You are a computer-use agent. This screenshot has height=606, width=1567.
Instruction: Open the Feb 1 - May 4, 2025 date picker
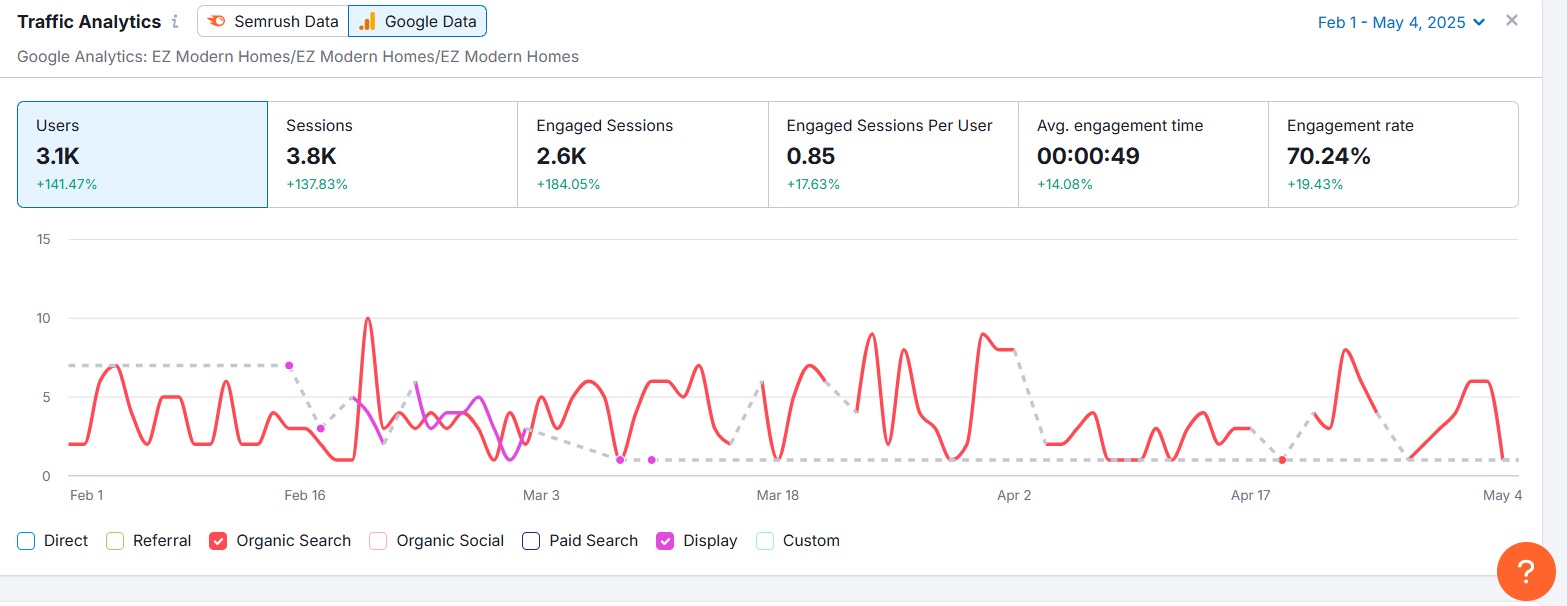point(1401,22)
